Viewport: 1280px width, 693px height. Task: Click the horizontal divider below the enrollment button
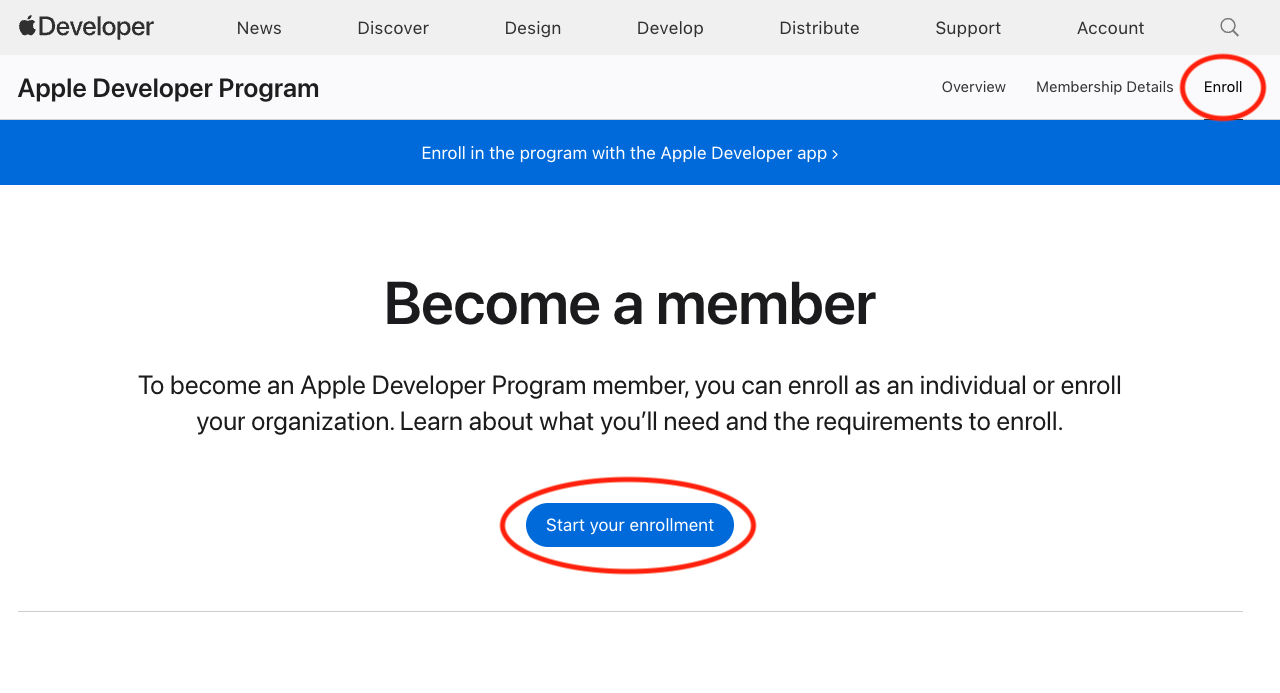point(630,611)
